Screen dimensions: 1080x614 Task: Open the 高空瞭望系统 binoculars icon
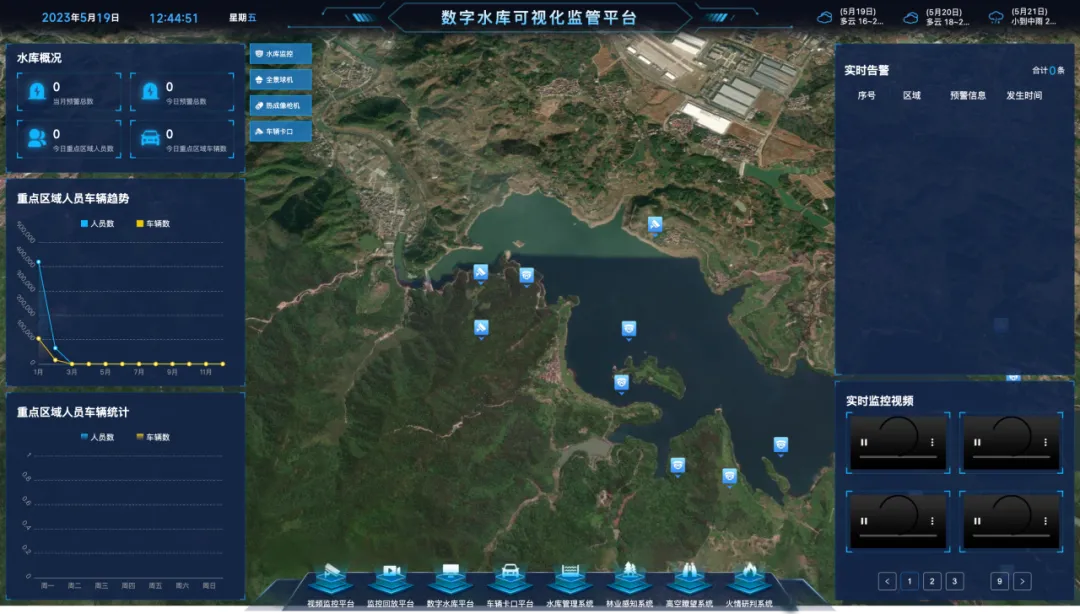click(x=689, y=577)
